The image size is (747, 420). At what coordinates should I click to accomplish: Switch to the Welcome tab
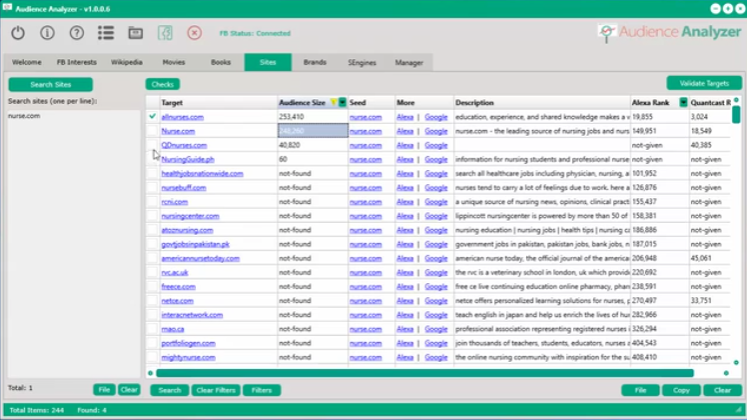27,62
